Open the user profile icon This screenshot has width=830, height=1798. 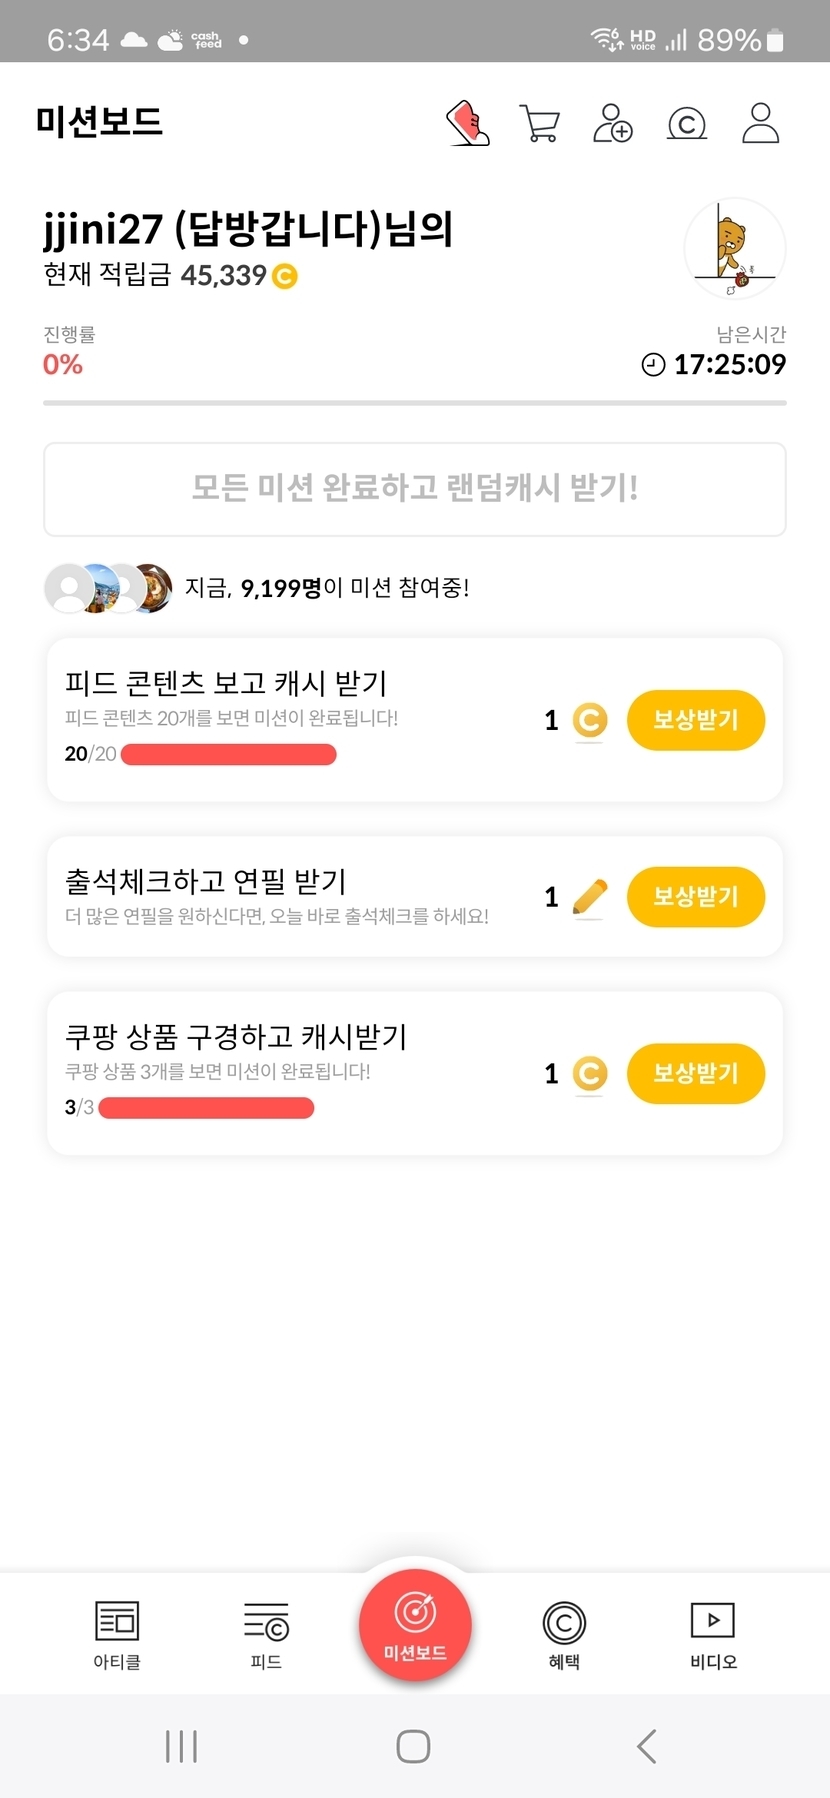coord(760,123)
